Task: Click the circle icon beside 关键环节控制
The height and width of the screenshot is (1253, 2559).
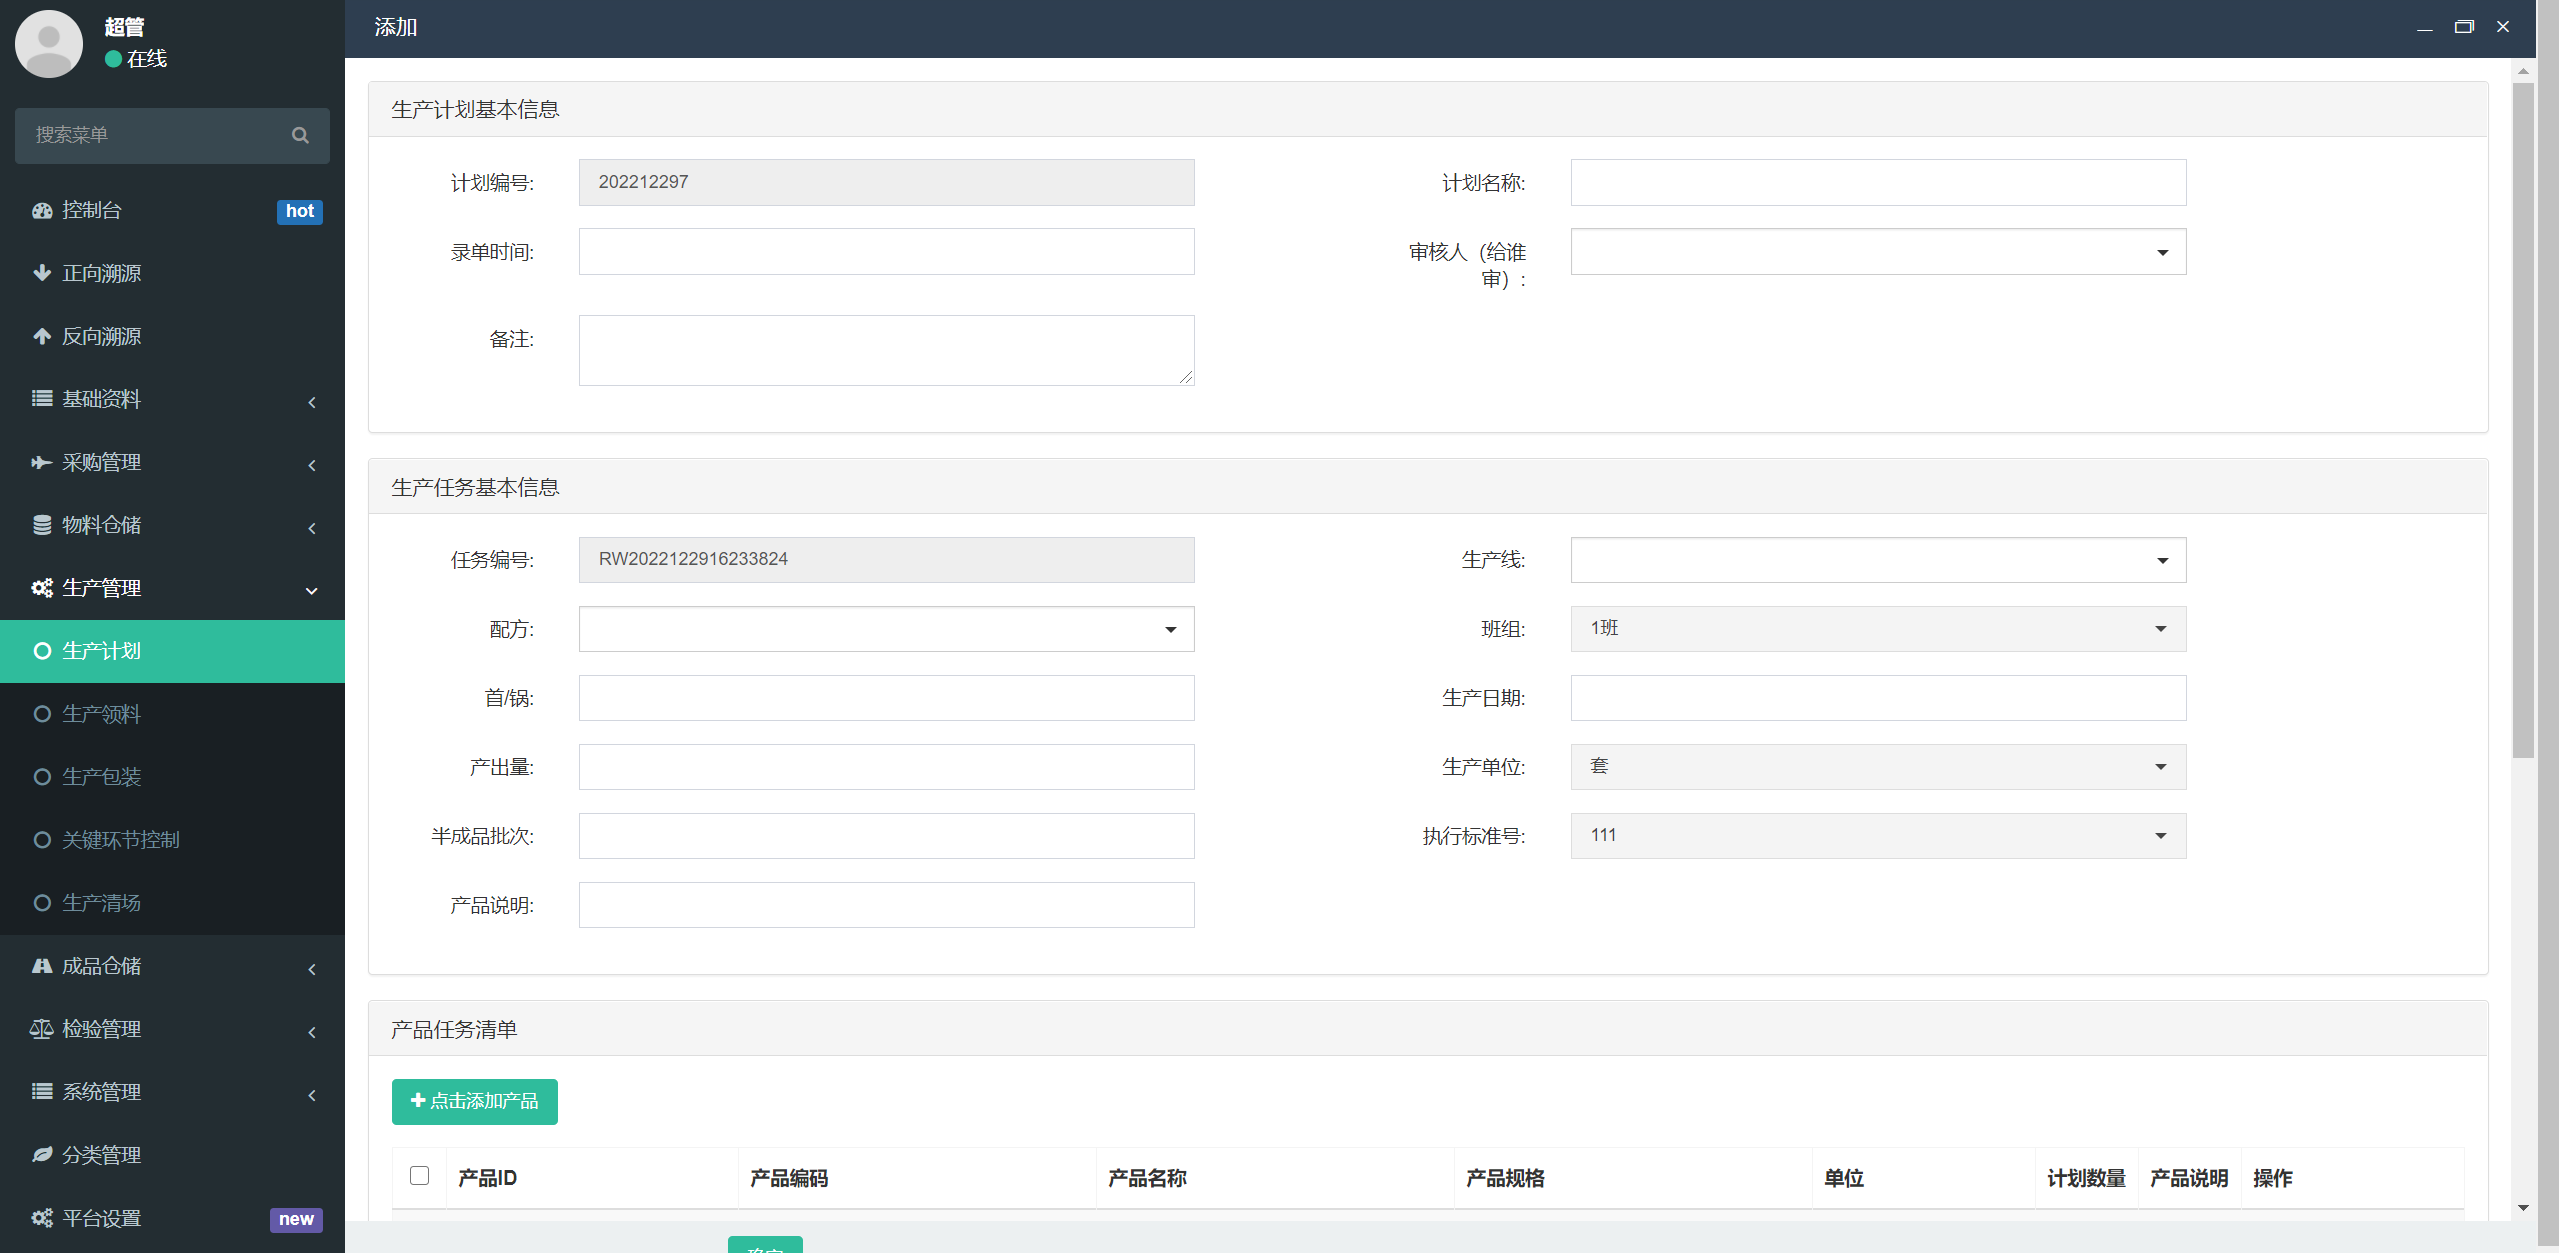Action: 42,840
